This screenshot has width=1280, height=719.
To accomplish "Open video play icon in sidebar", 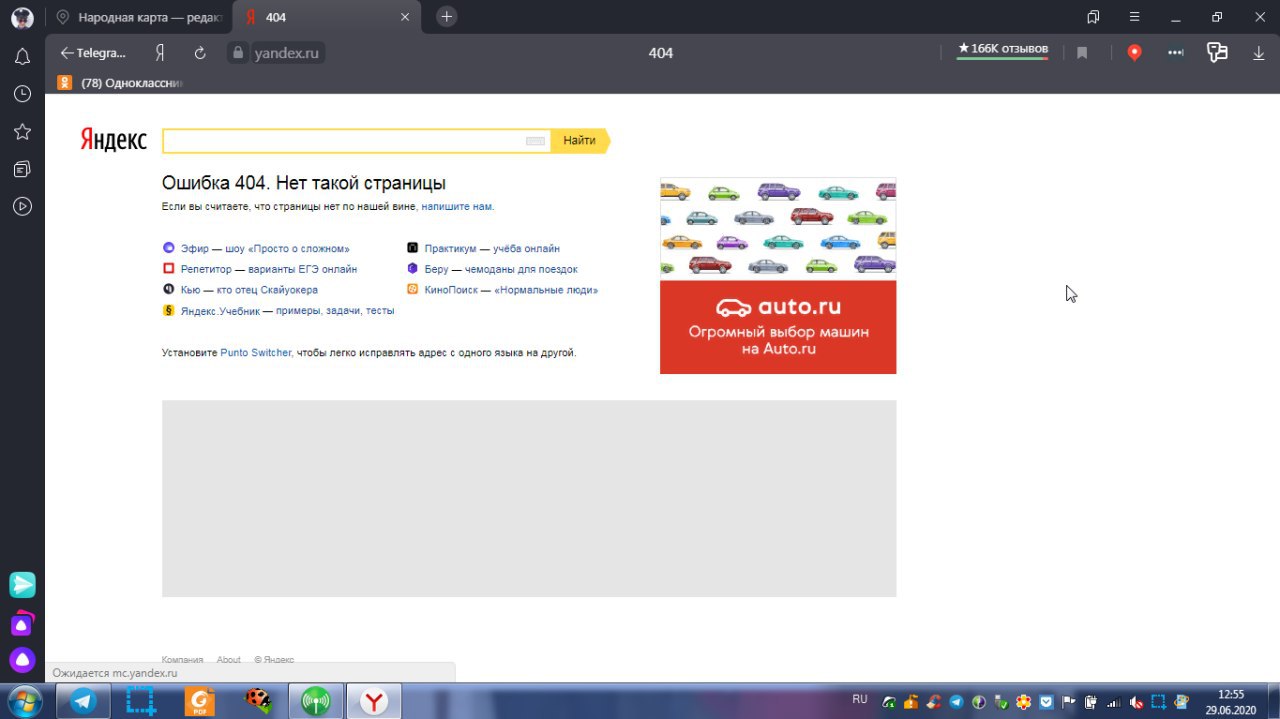I will tap(22, 207).
